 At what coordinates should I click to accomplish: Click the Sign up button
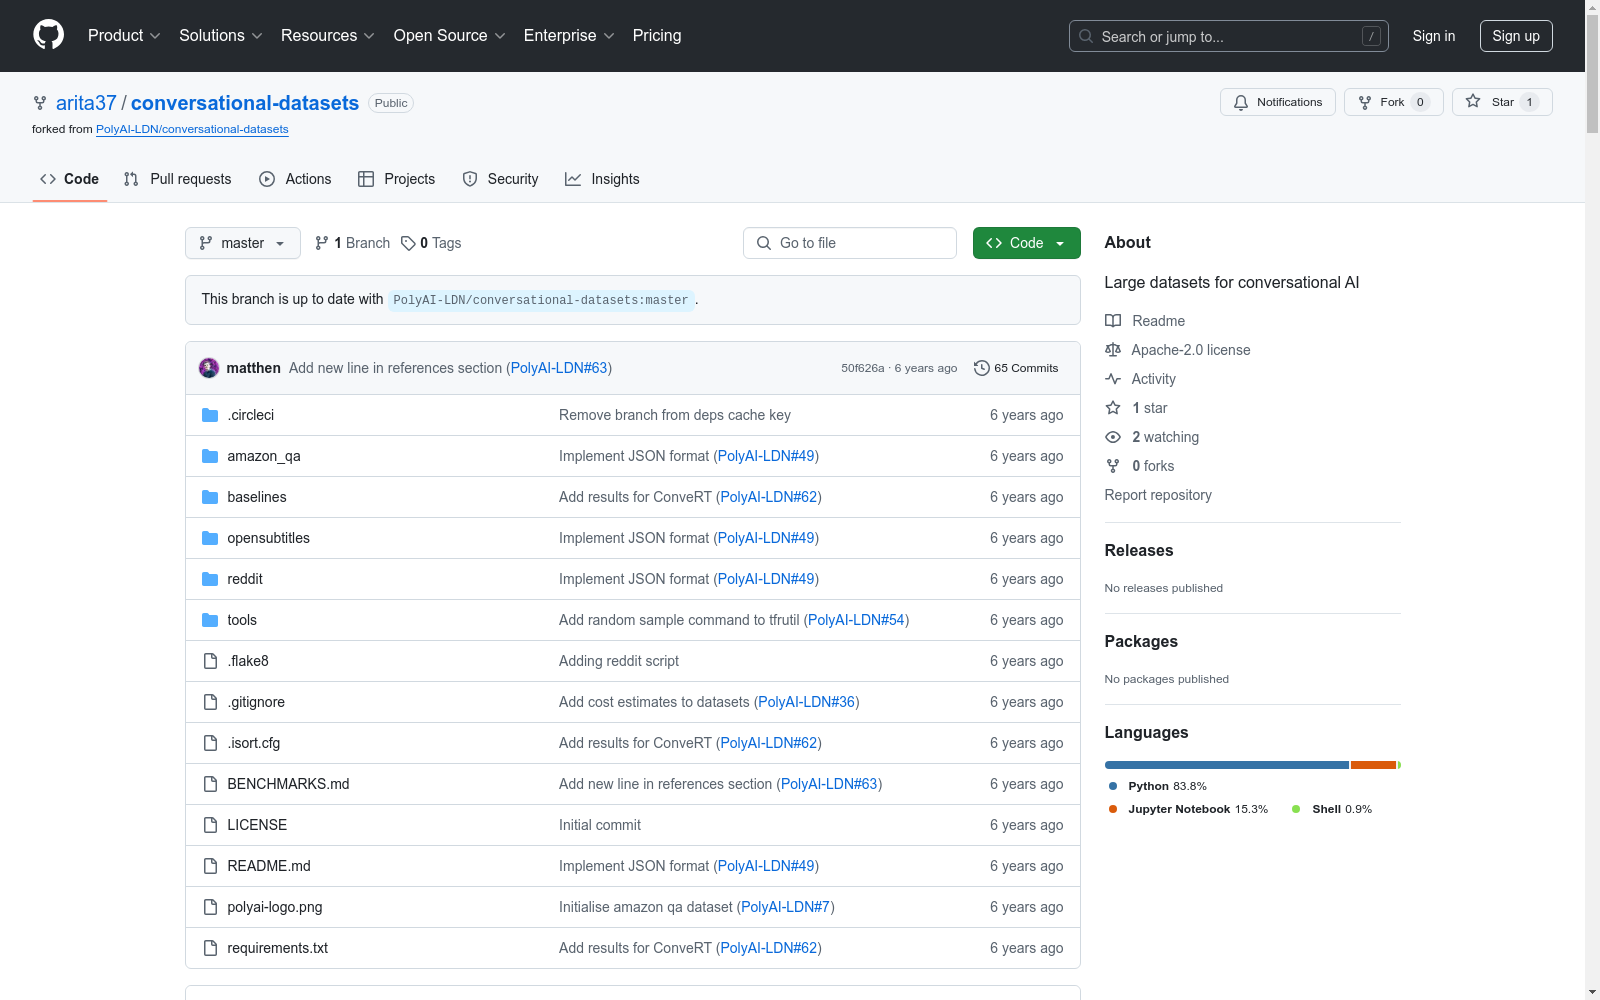(1516, 36)
